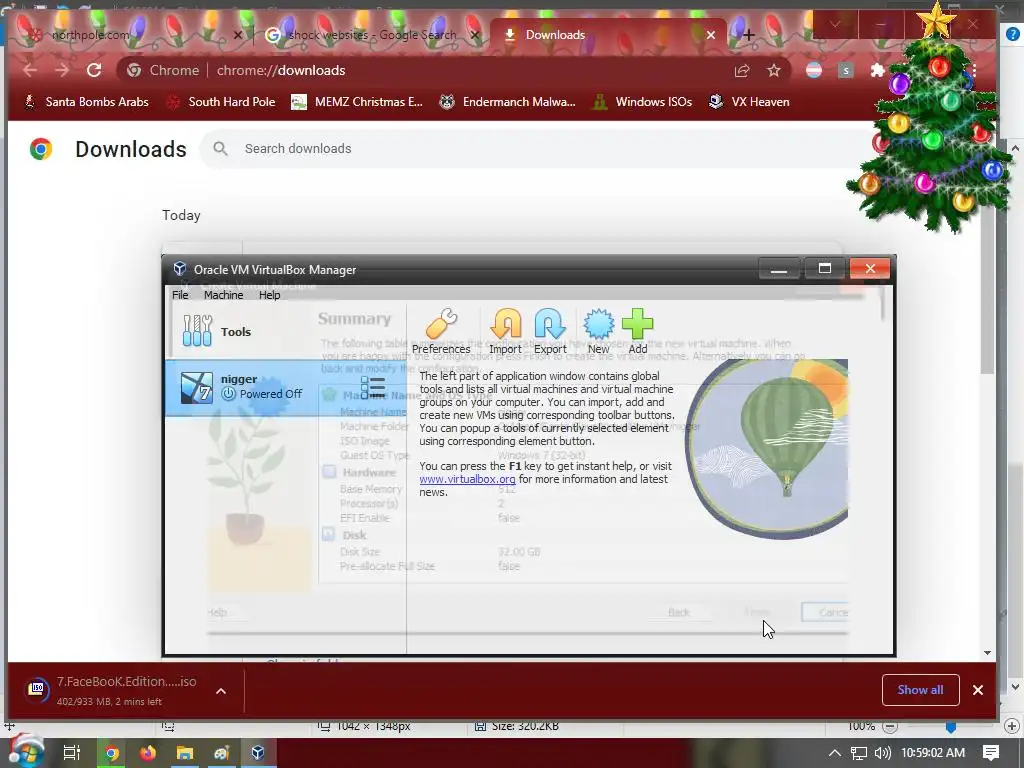The width and height of the screenshot is (1024, 768).
Task: Visit the www.virtualbox.org link
Action: tap(467, 479)
